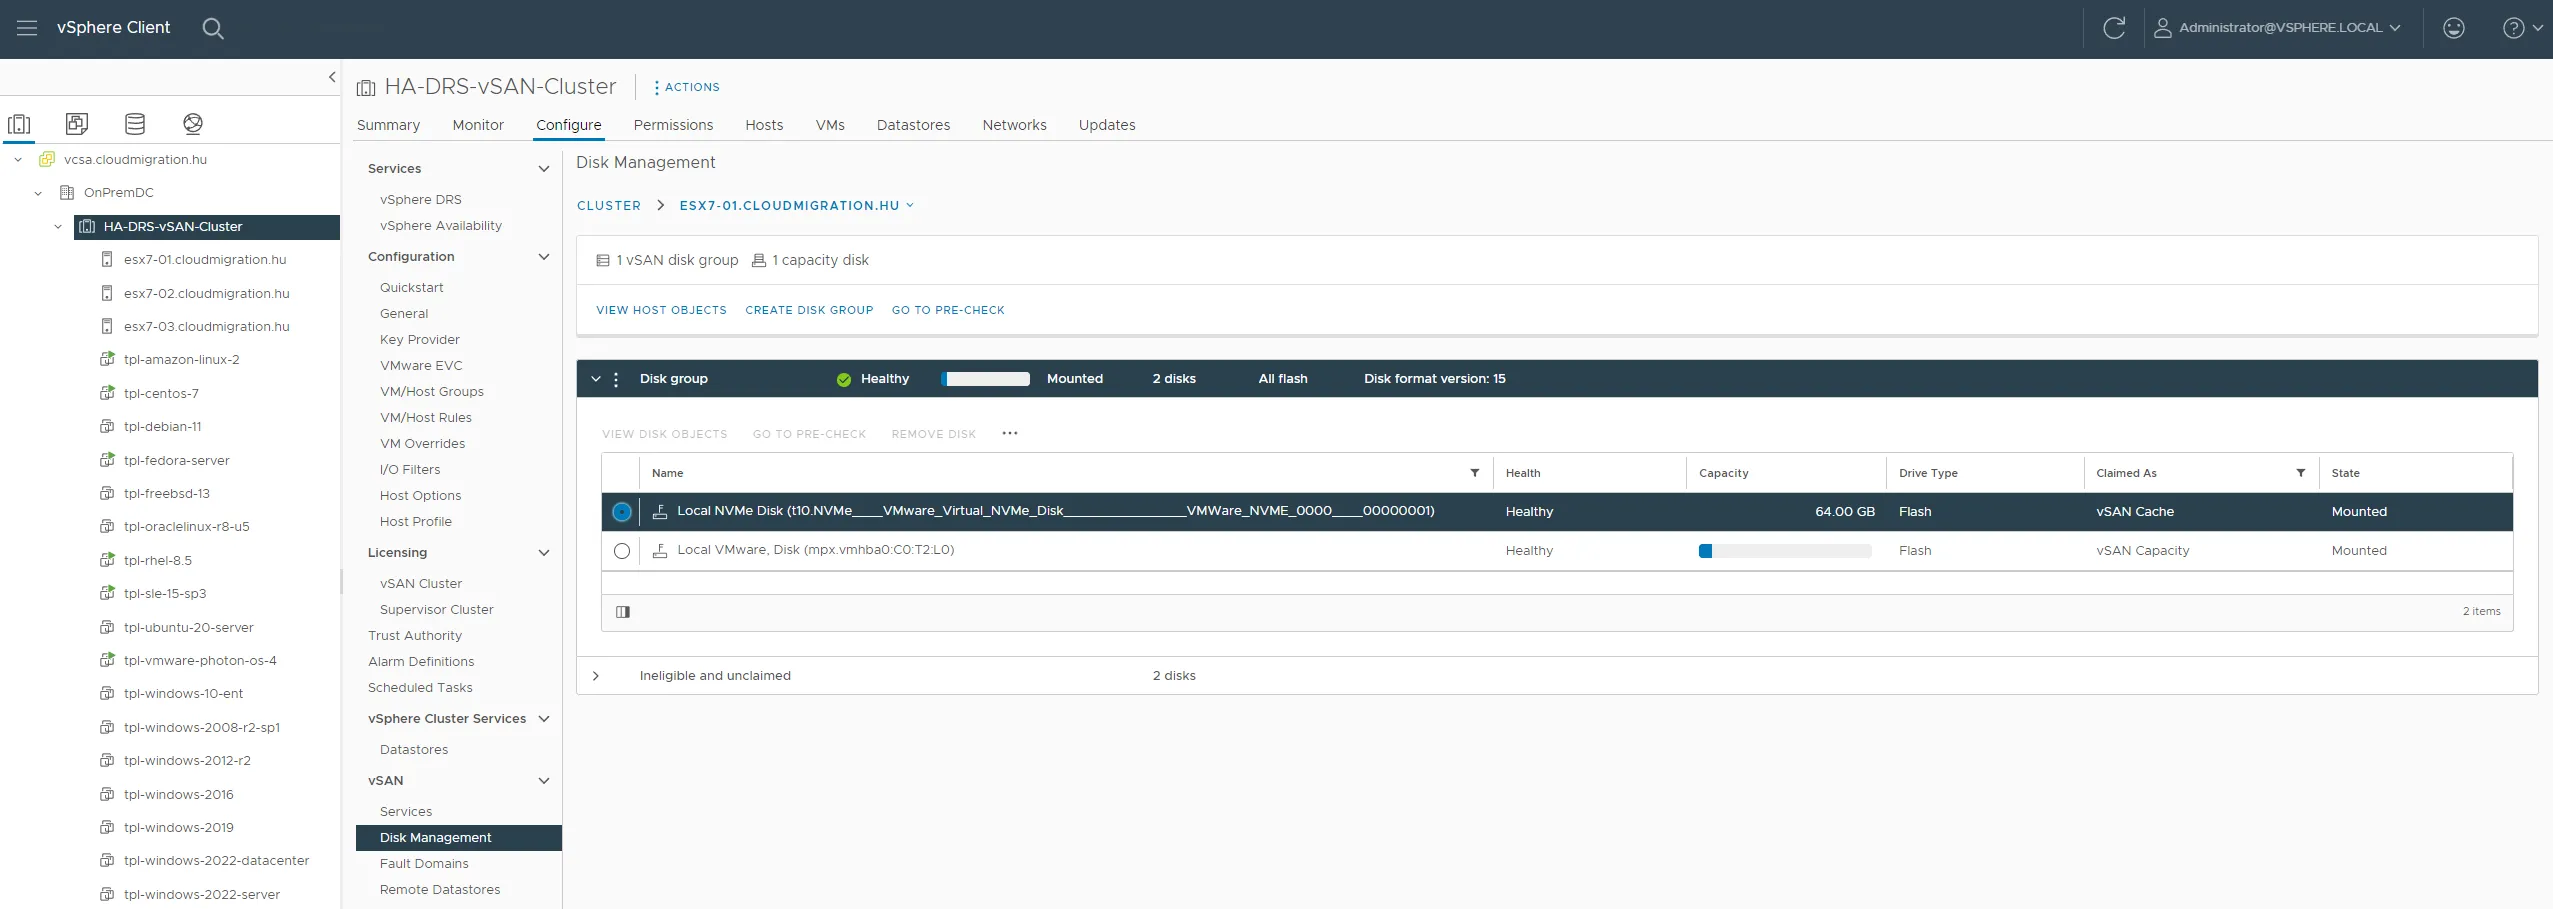This screenshot has width=2553, height=909.
Task: Open the smiley feedback icon
Action: point(2454,28)
